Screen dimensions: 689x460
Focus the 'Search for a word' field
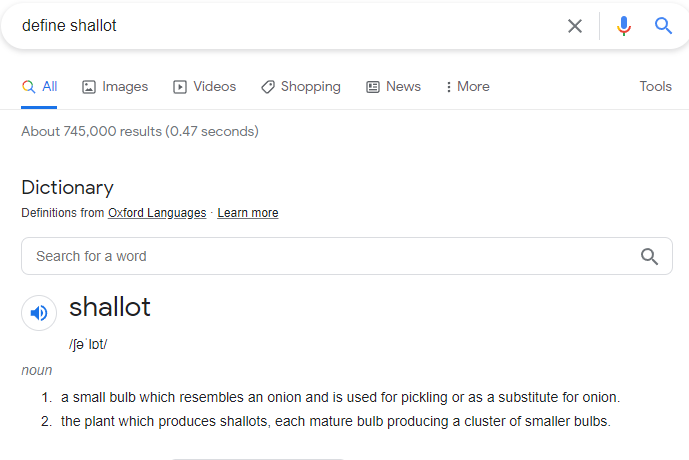330,256
